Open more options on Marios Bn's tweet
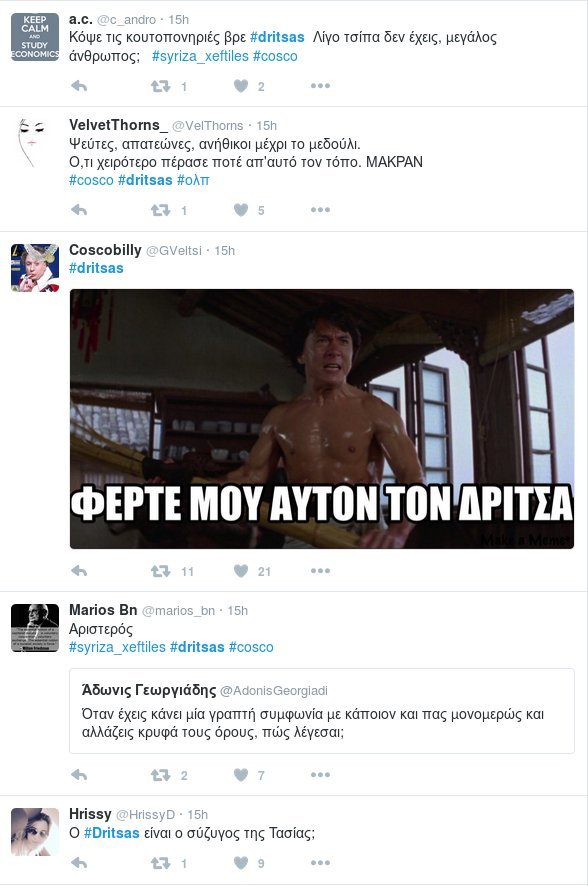 click(x=319, y=775)
